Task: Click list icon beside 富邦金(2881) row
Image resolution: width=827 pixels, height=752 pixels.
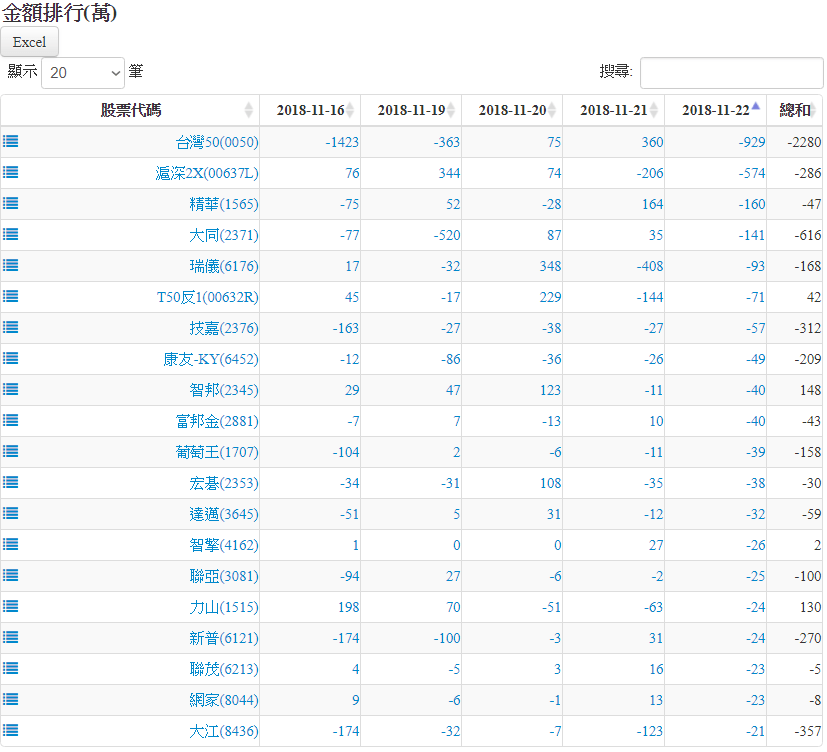Action: coord(10,421)
